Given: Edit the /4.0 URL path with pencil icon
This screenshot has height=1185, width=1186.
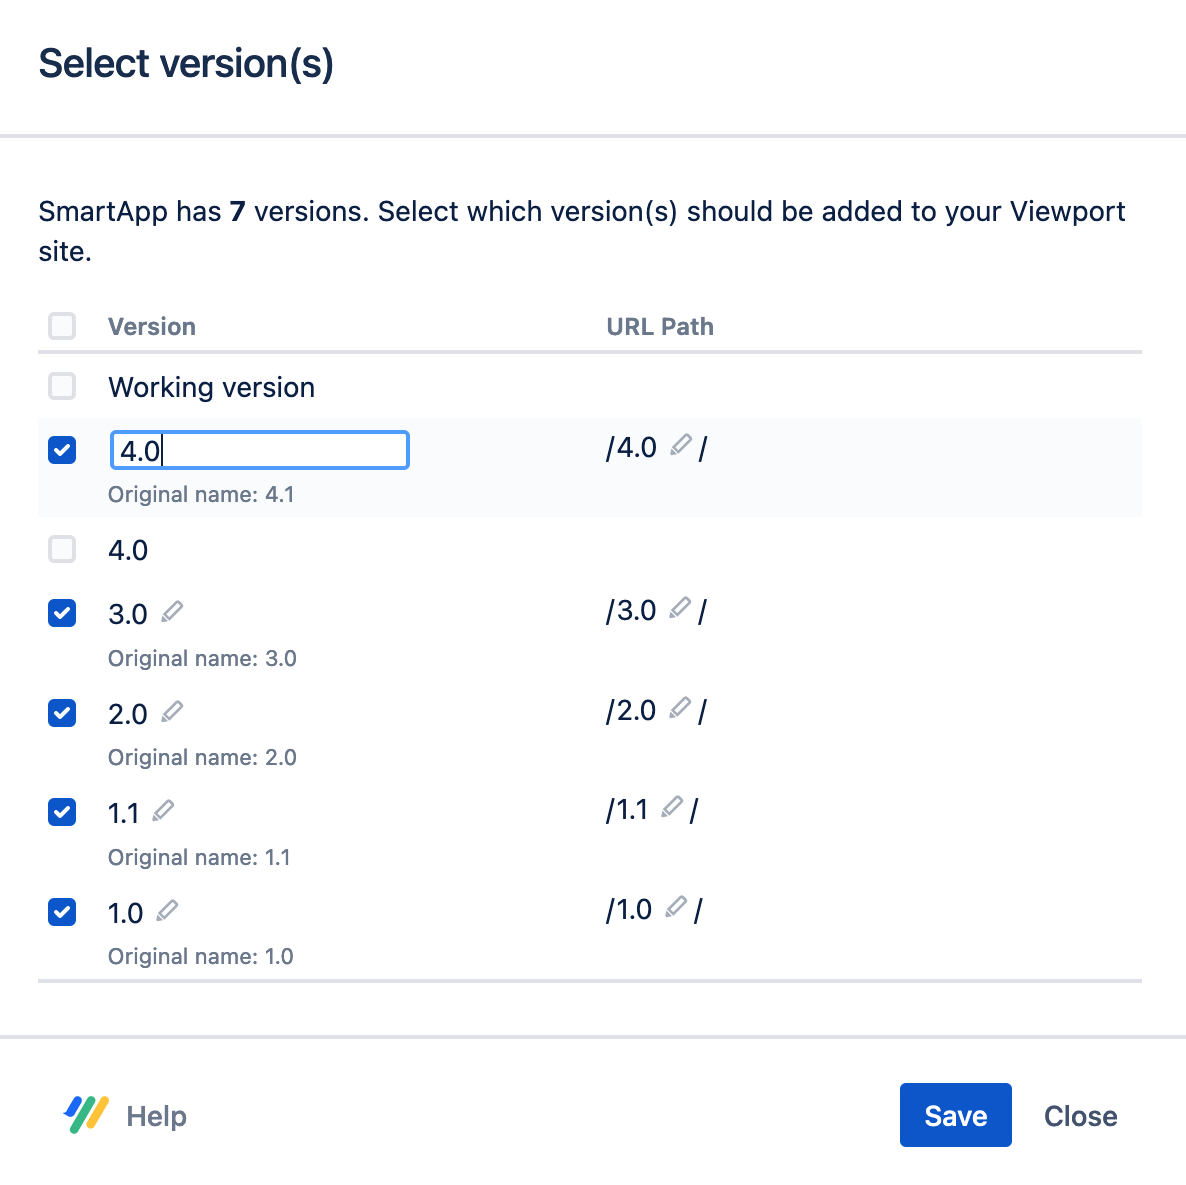Looking at the screenshot, I should tap(681, 445).
